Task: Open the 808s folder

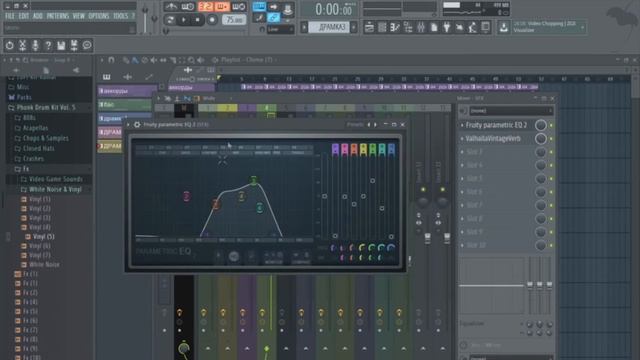Action: point(29,118)
